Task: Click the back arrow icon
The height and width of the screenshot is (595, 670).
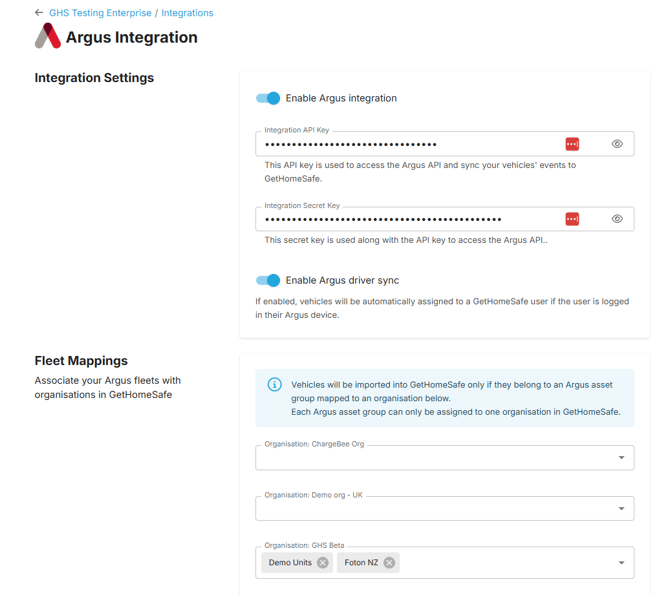Action: click(x=39, y=13)
